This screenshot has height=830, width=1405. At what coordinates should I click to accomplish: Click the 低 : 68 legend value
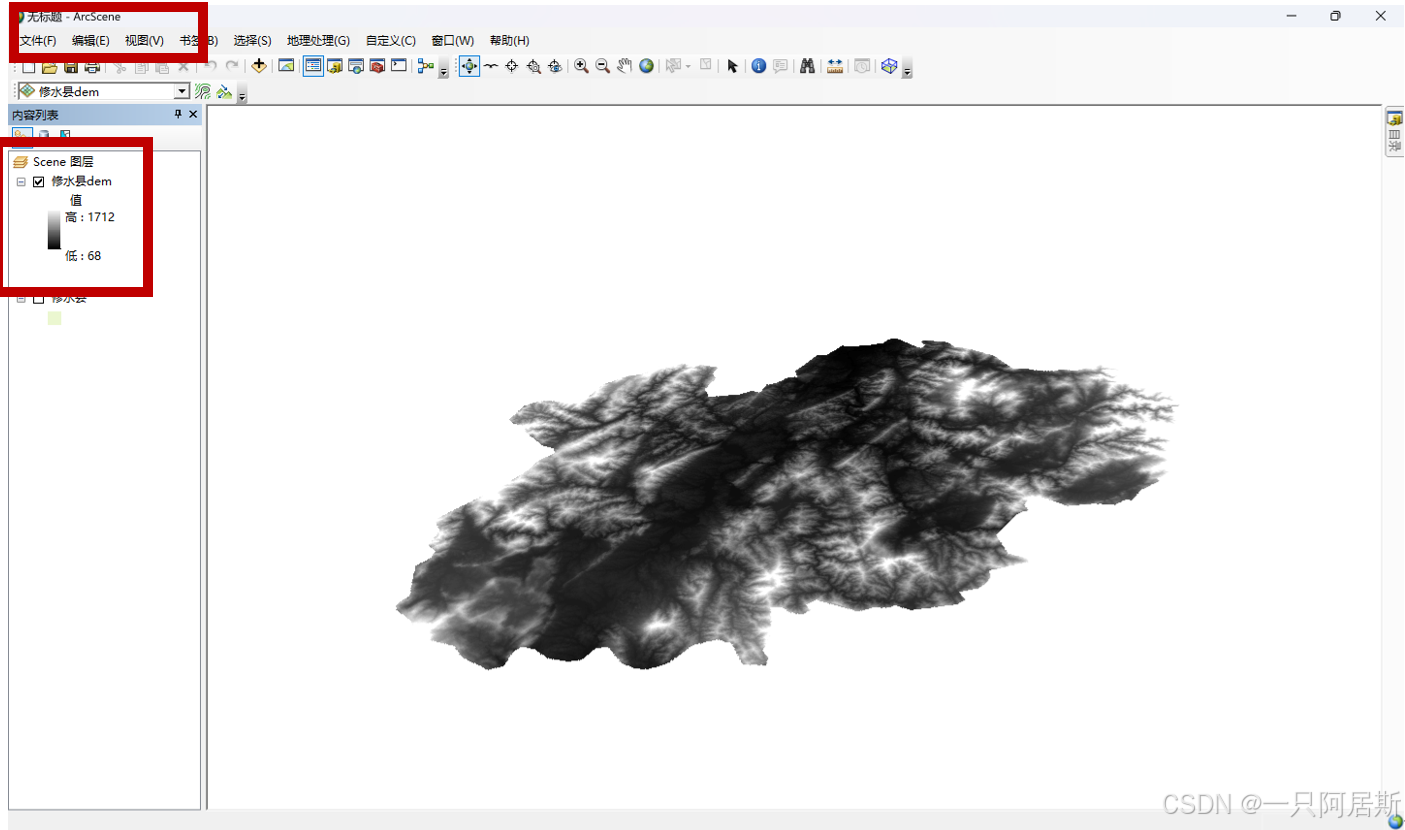click(83, 256)
